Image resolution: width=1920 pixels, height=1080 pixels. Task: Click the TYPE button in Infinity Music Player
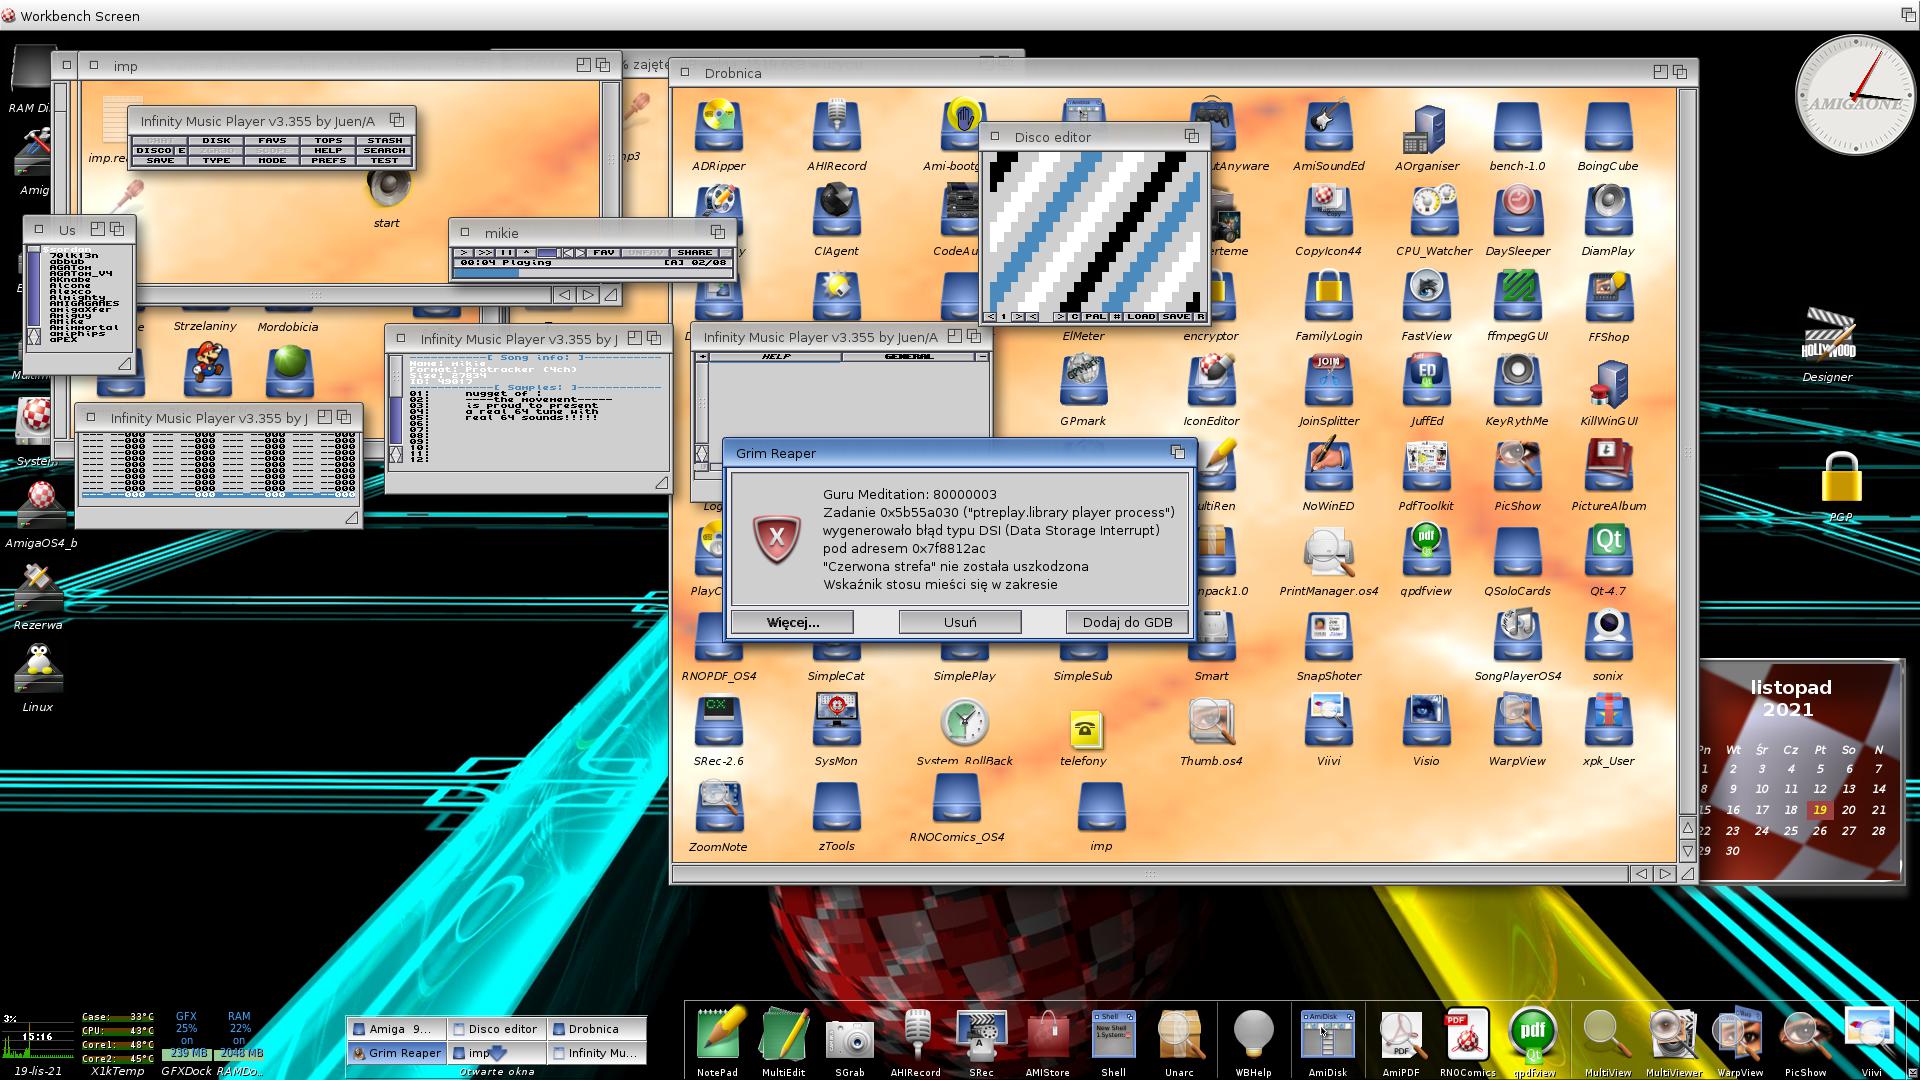click(x=216, y=161)
